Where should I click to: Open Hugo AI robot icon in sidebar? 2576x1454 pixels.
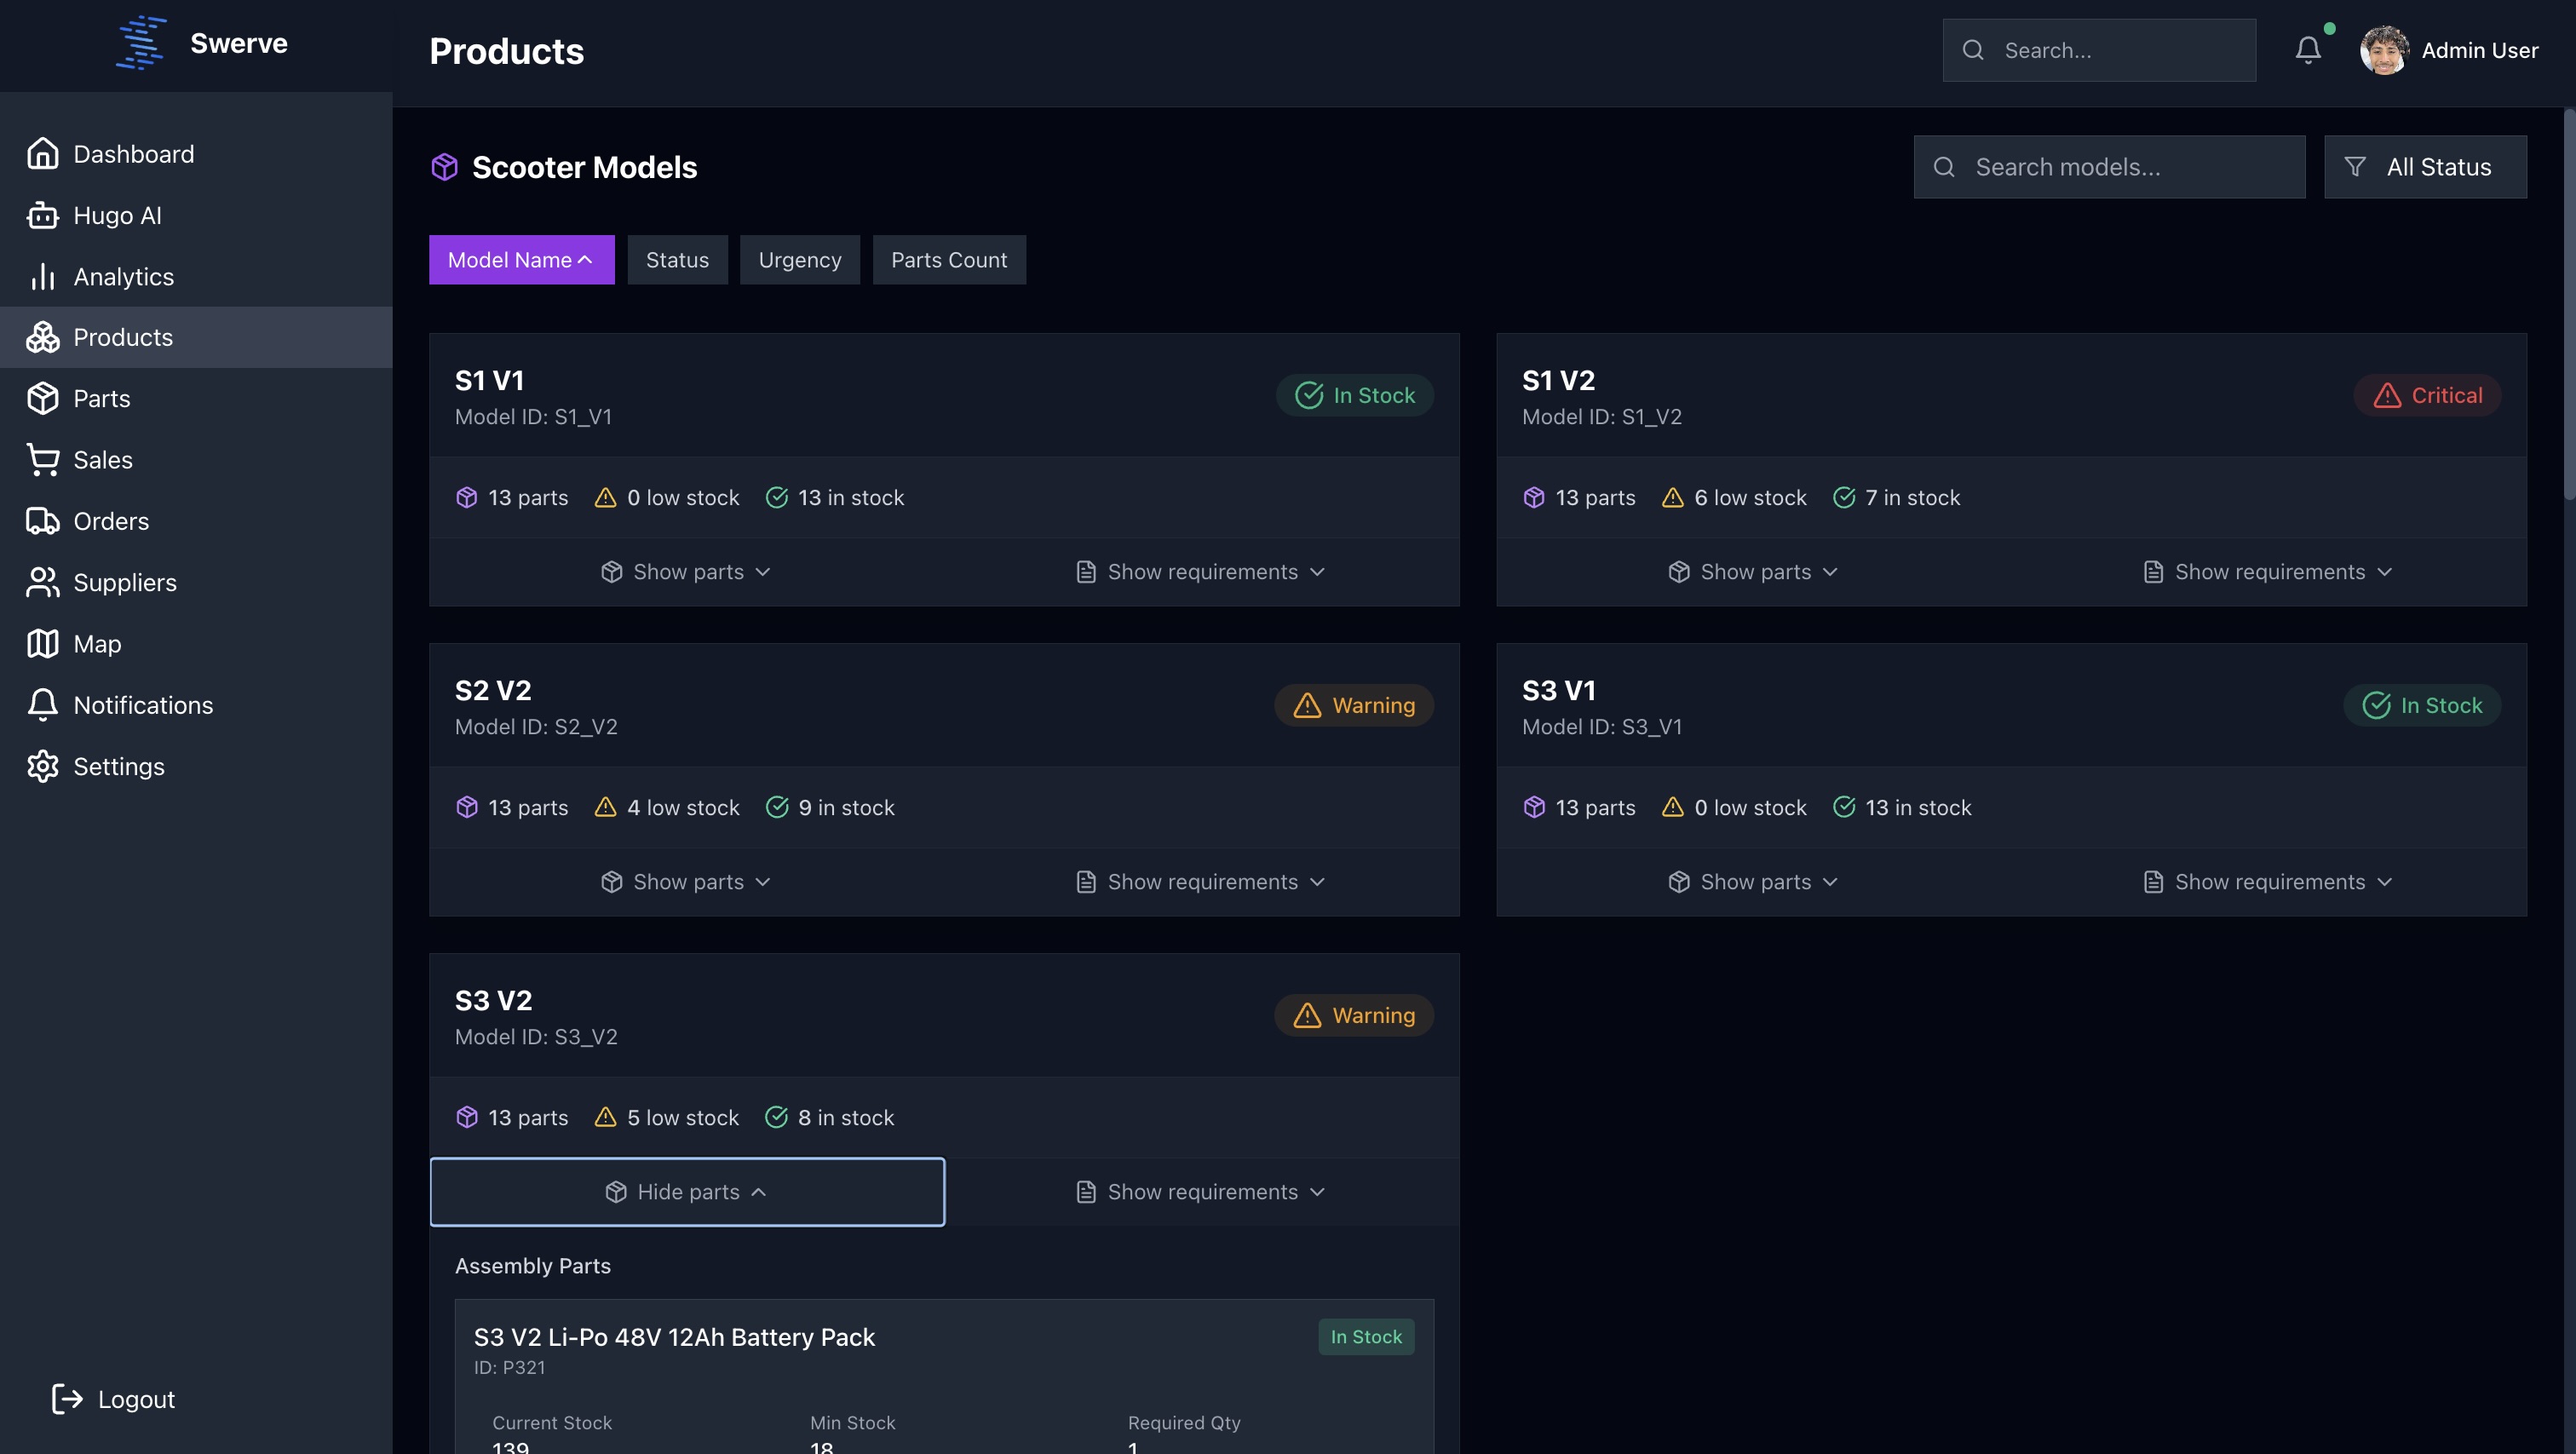click(42, 215)
